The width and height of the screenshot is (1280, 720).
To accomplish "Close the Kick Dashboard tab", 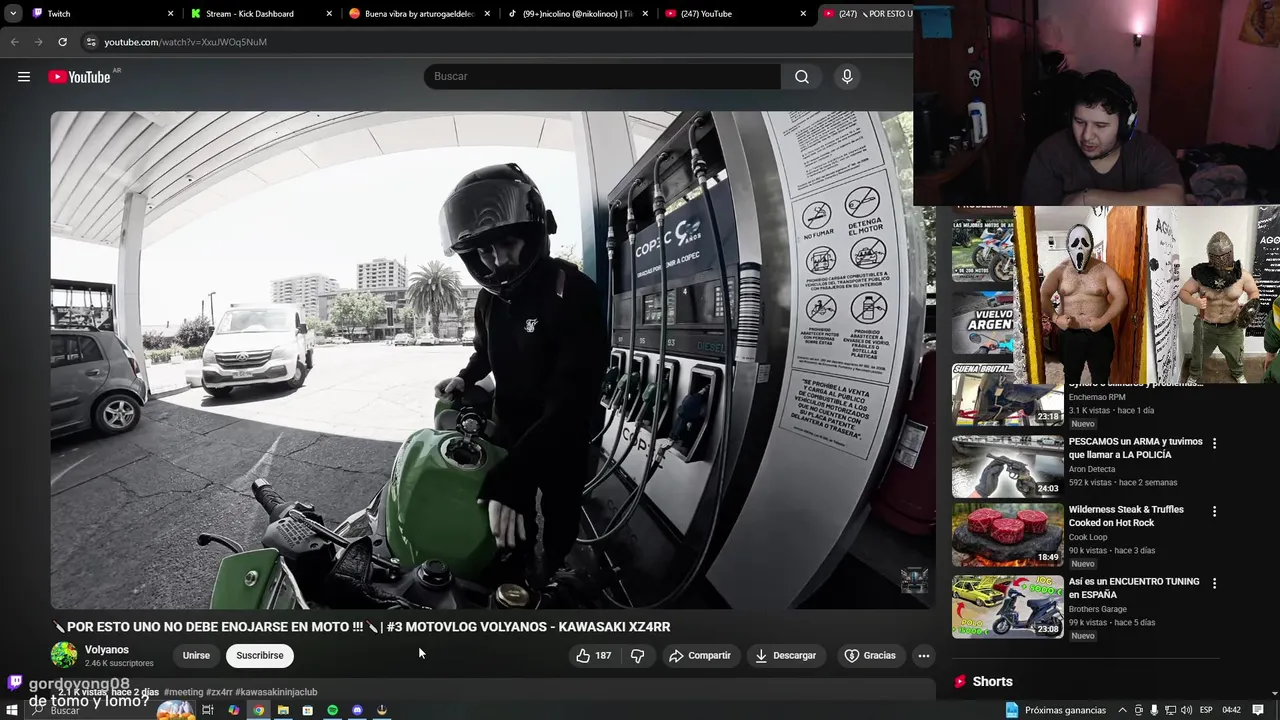I will click(329, 14).
